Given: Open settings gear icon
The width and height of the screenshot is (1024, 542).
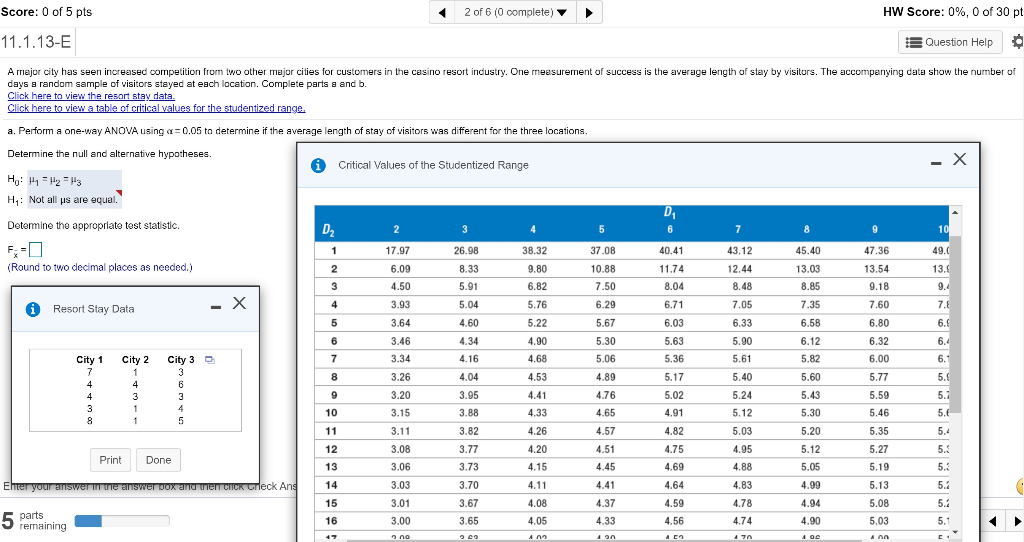Looking at the screenshot, I should 1017,42.
